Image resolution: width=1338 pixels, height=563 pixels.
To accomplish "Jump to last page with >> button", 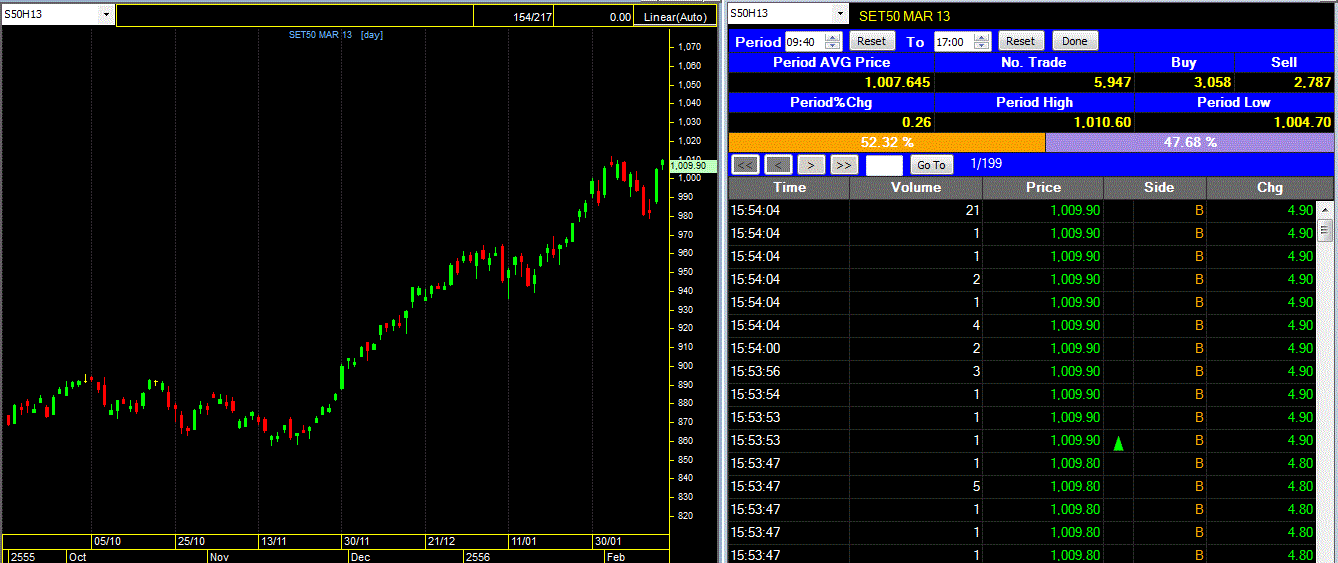I will coord(845,165).
